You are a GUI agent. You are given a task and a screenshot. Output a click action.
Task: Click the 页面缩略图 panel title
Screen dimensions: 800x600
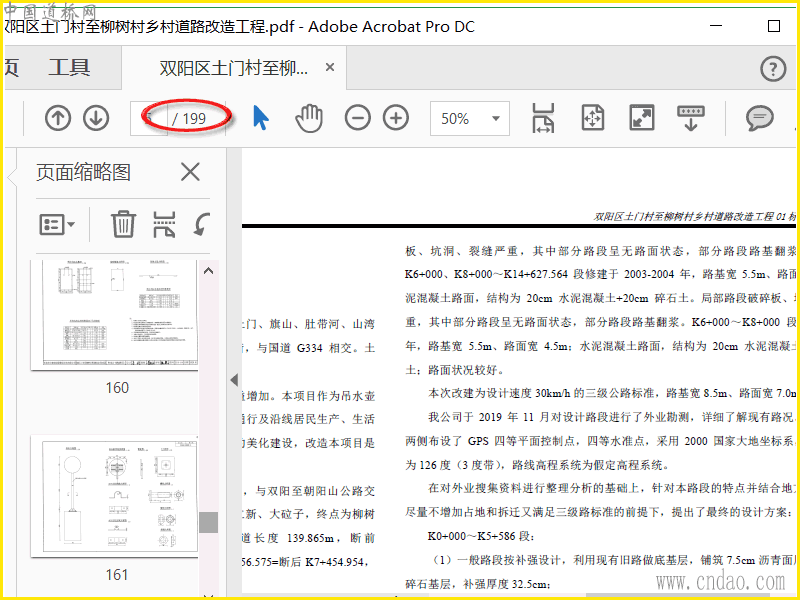tap(84, 172)
